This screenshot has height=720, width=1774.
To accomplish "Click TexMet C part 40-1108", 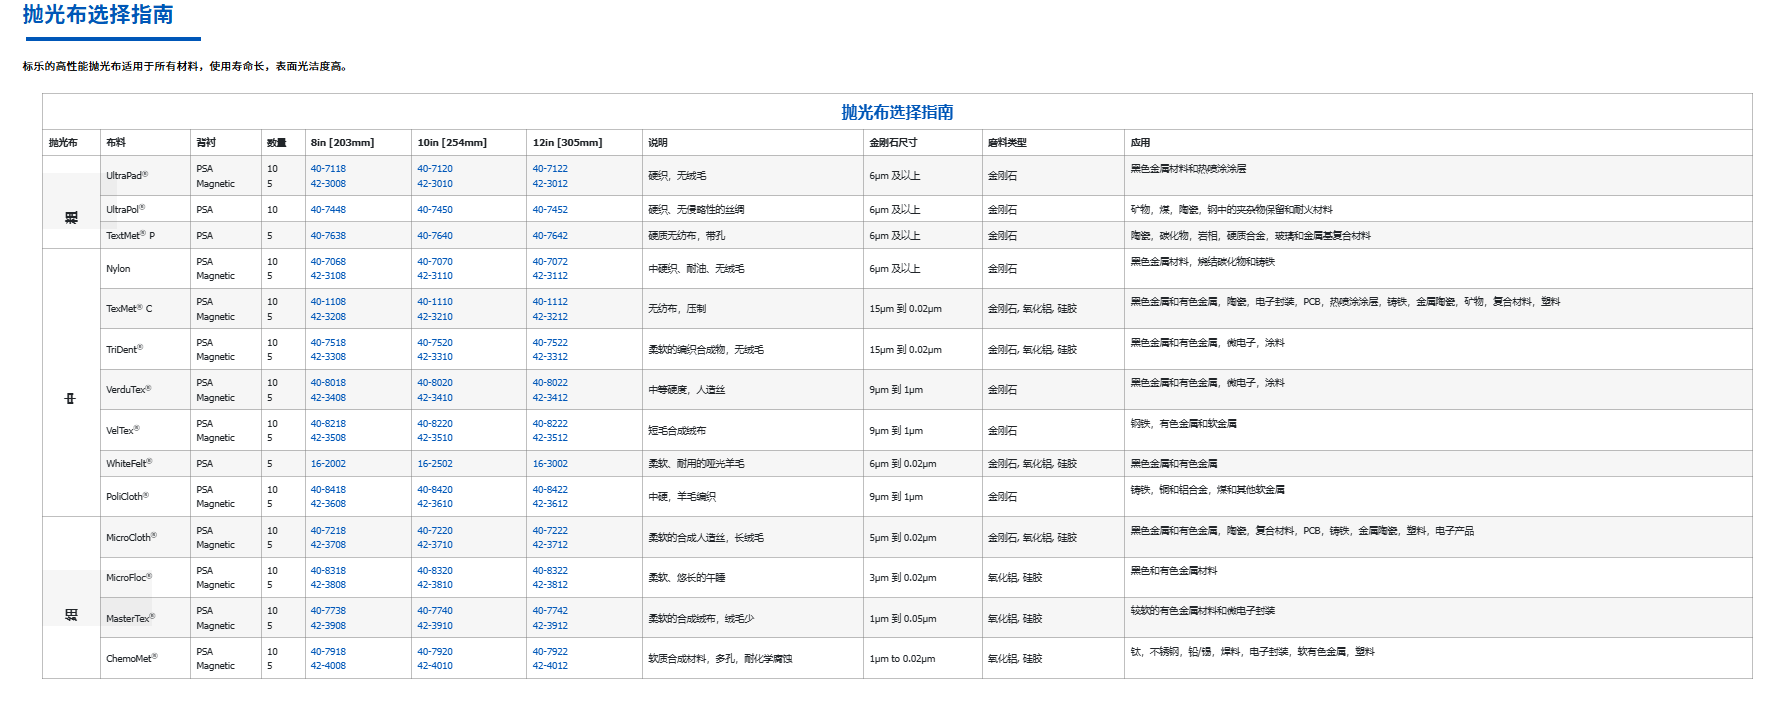I will [328, 302].
